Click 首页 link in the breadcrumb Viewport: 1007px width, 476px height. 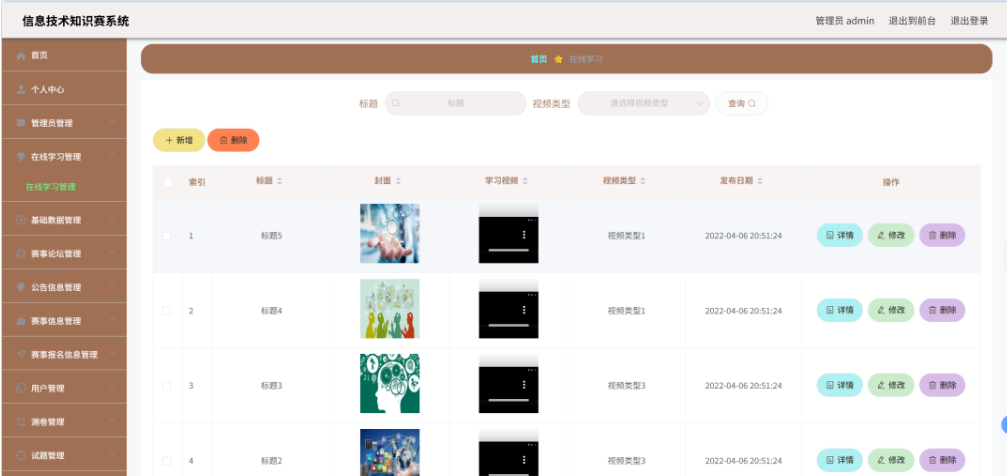click(539, 59)
